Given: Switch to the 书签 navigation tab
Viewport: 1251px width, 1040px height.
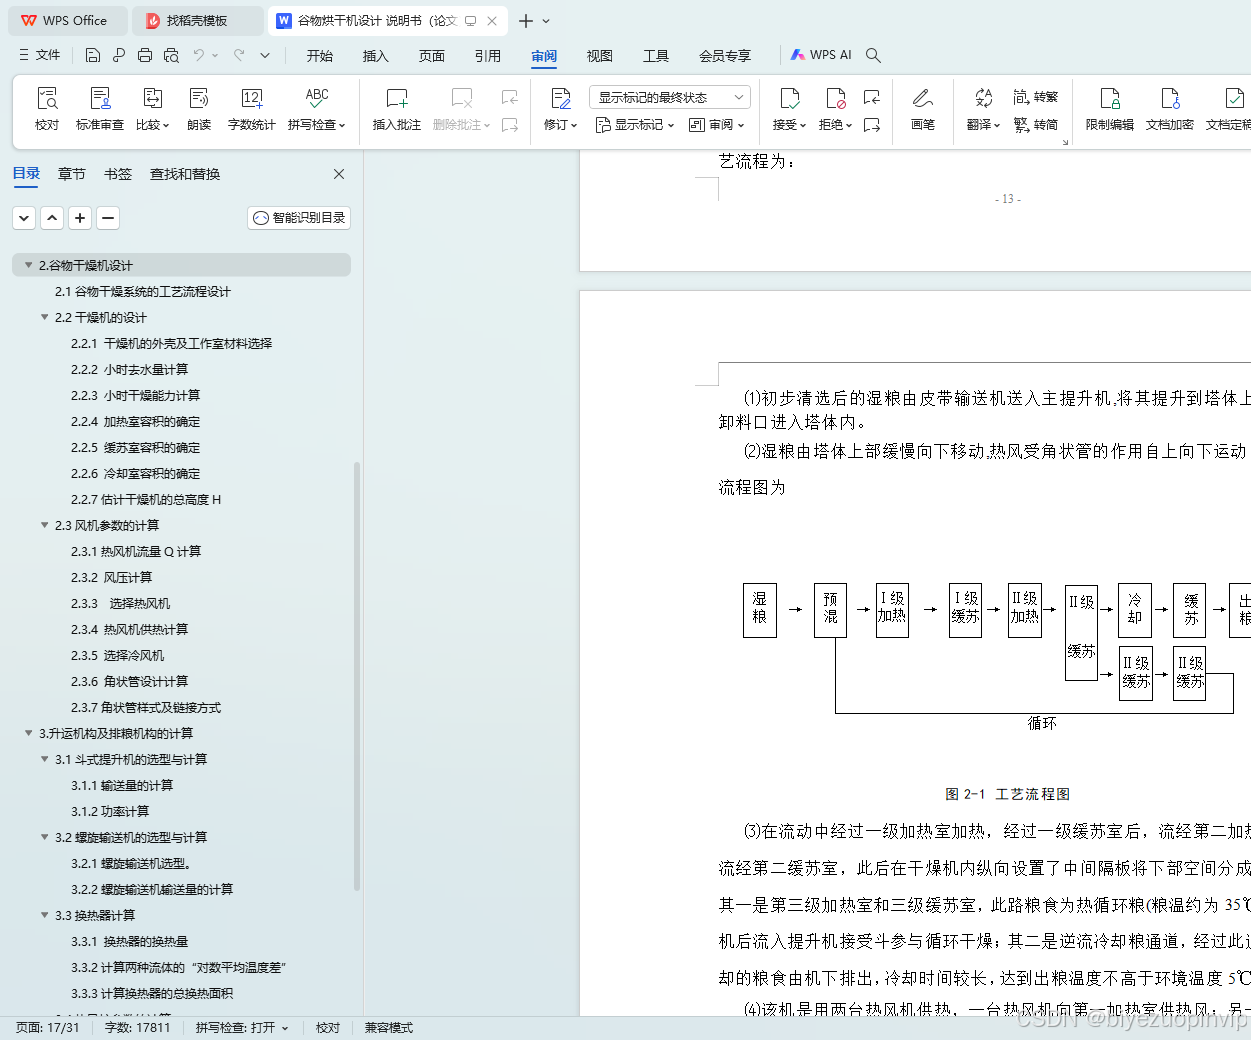Looking at the screenshot, I should click(x=118, y=174).
